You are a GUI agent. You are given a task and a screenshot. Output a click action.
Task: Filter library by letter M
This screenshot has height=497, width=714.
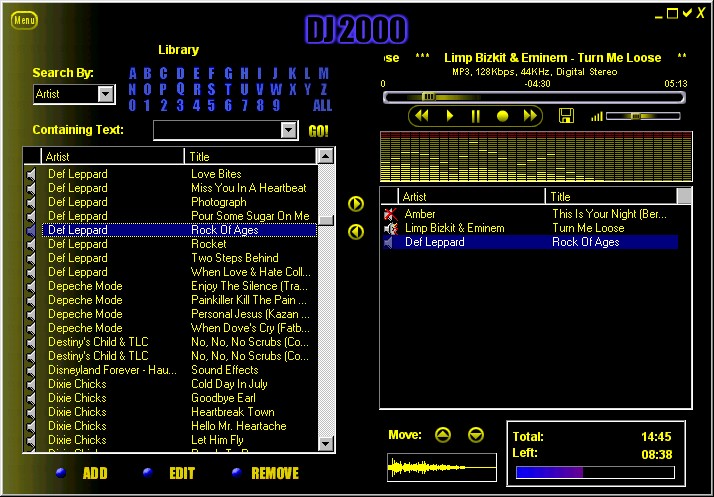323,73
